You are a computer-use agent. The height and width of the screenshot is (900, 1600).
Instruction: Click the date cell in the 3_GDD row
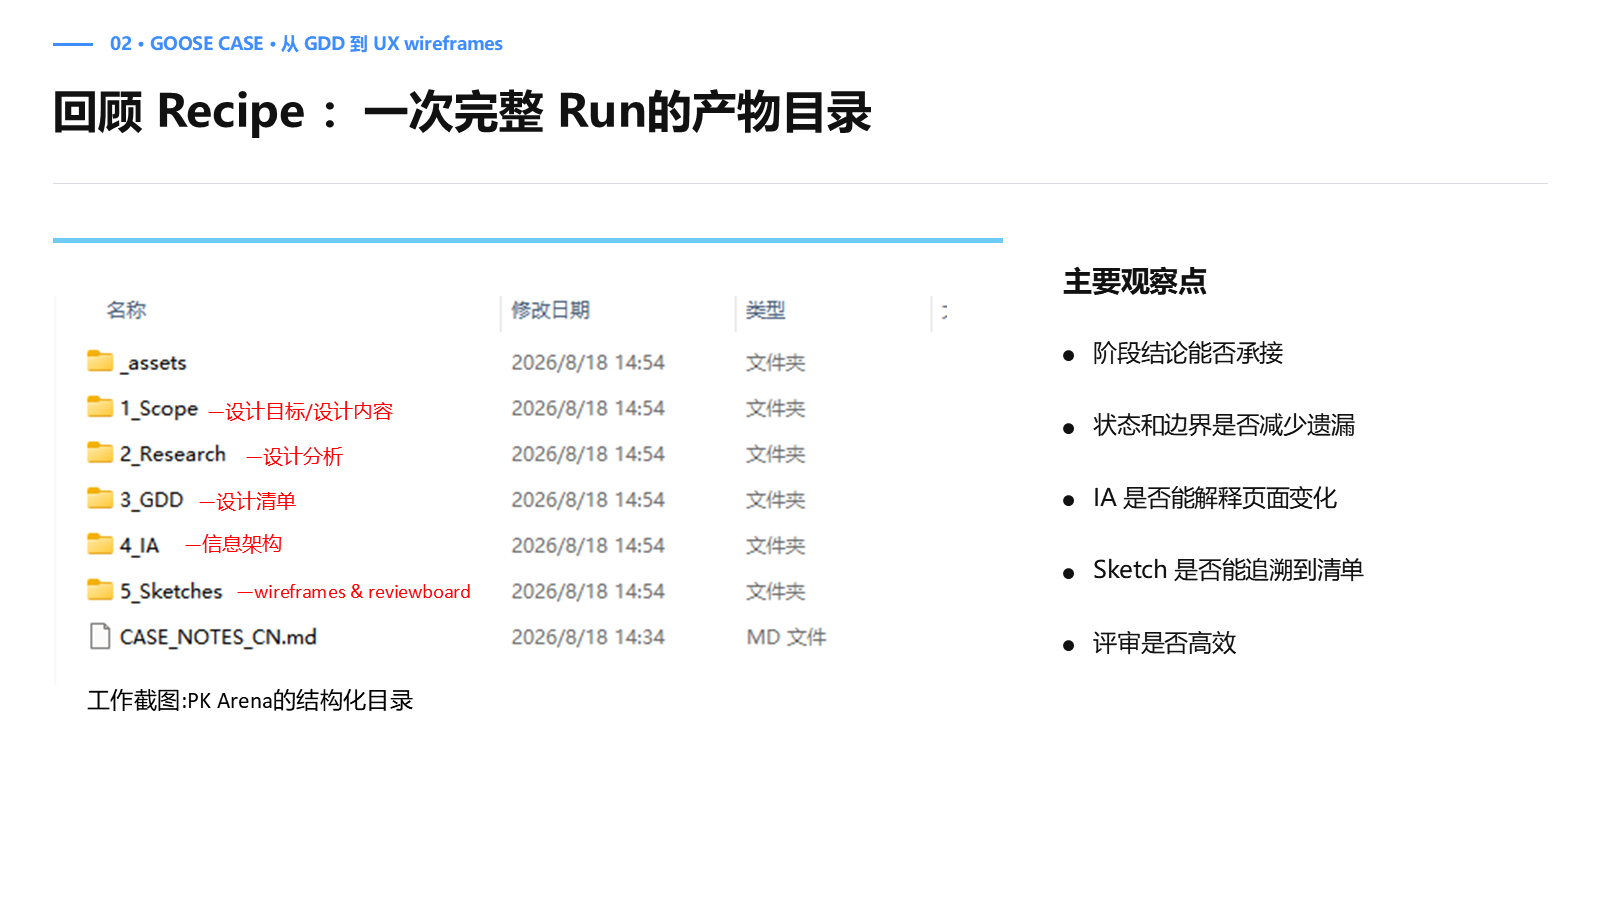588,499
